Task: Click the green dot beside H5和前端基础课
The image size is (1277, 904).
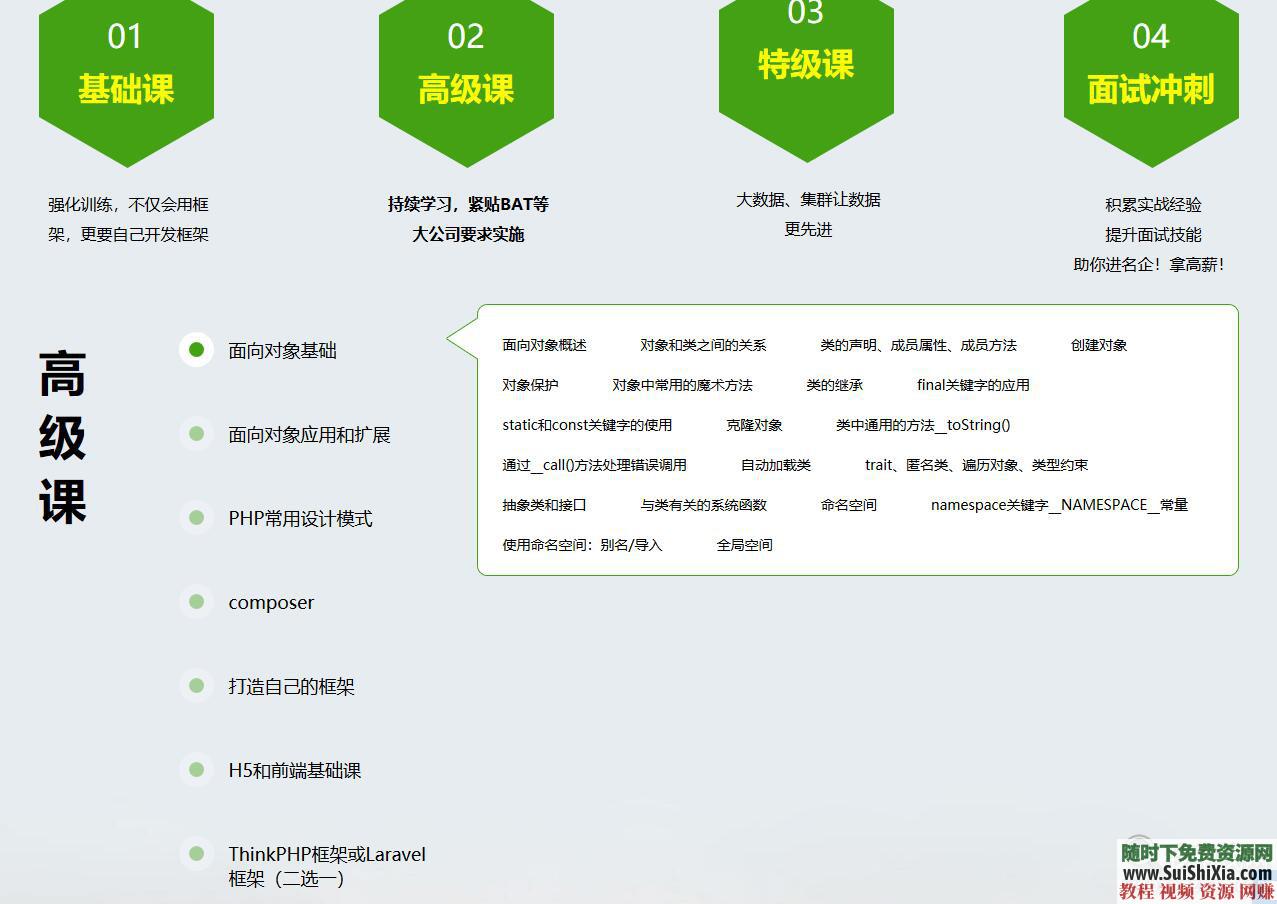Action: point(196,770)
